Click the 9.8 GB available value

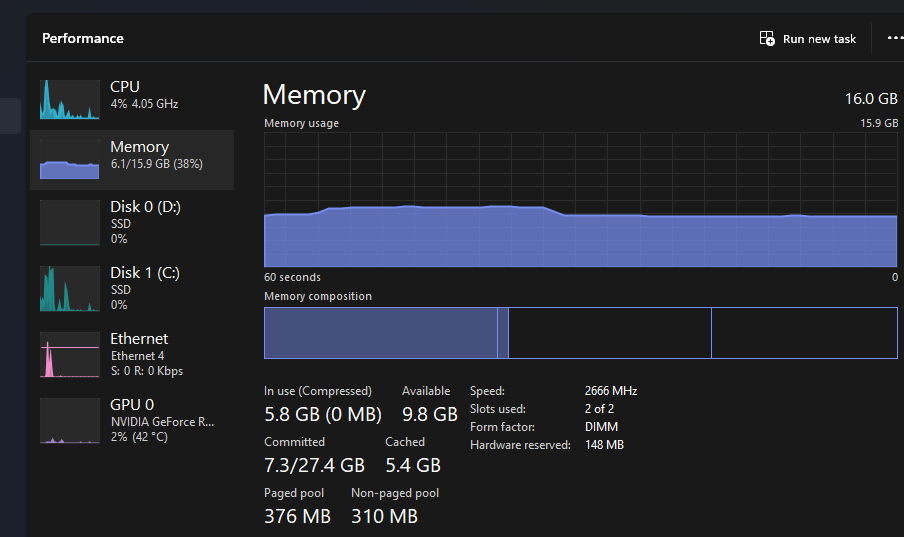point(430,414)
